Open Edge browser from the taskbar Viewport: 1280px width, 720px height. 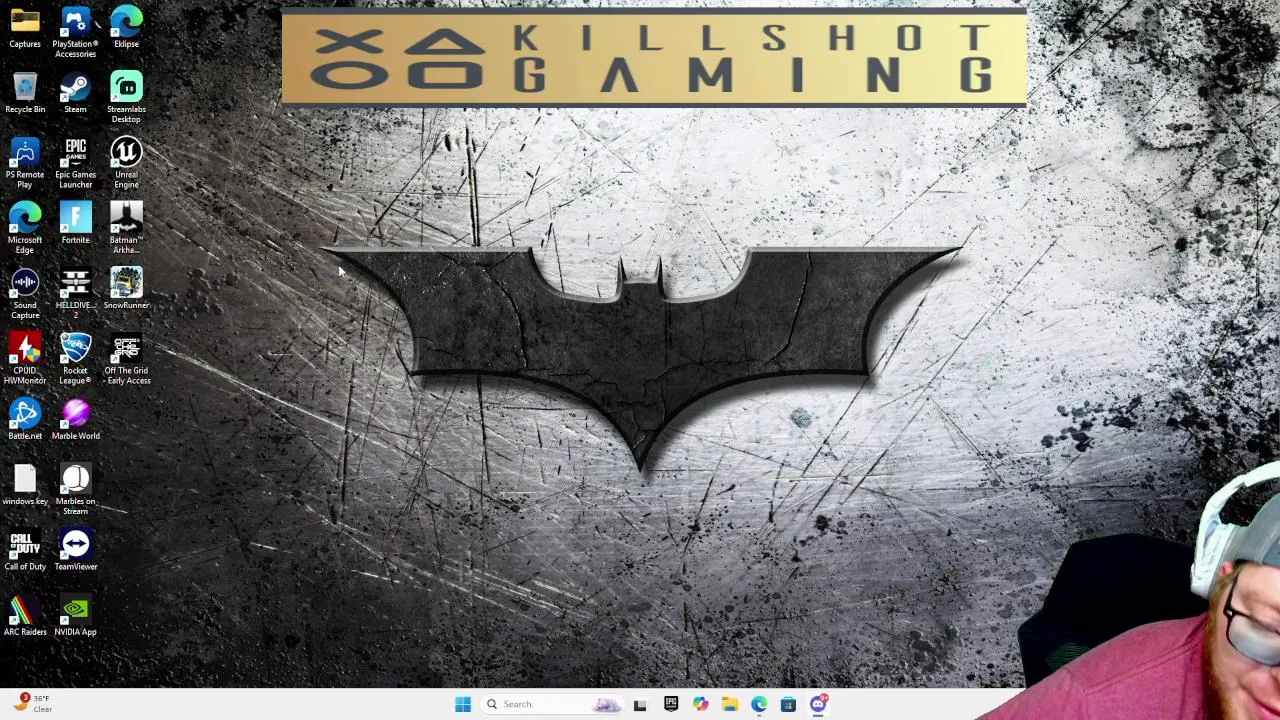(x=759, y=704)
